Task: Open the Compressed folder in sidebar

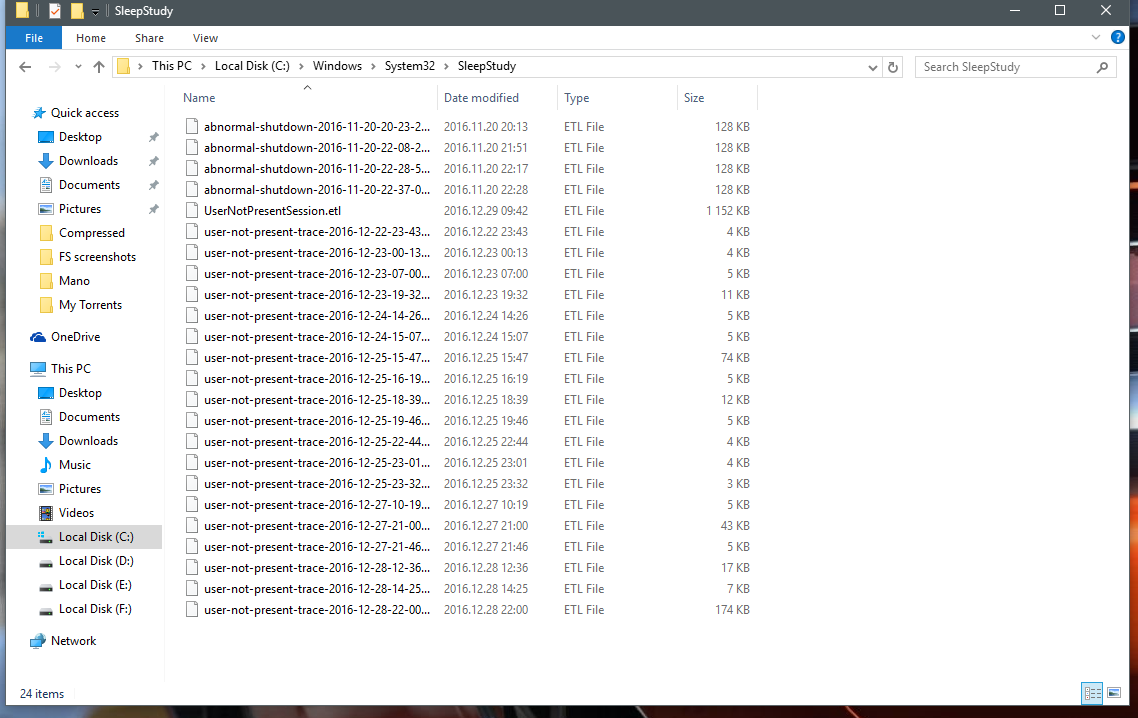Action: (91, 232)
